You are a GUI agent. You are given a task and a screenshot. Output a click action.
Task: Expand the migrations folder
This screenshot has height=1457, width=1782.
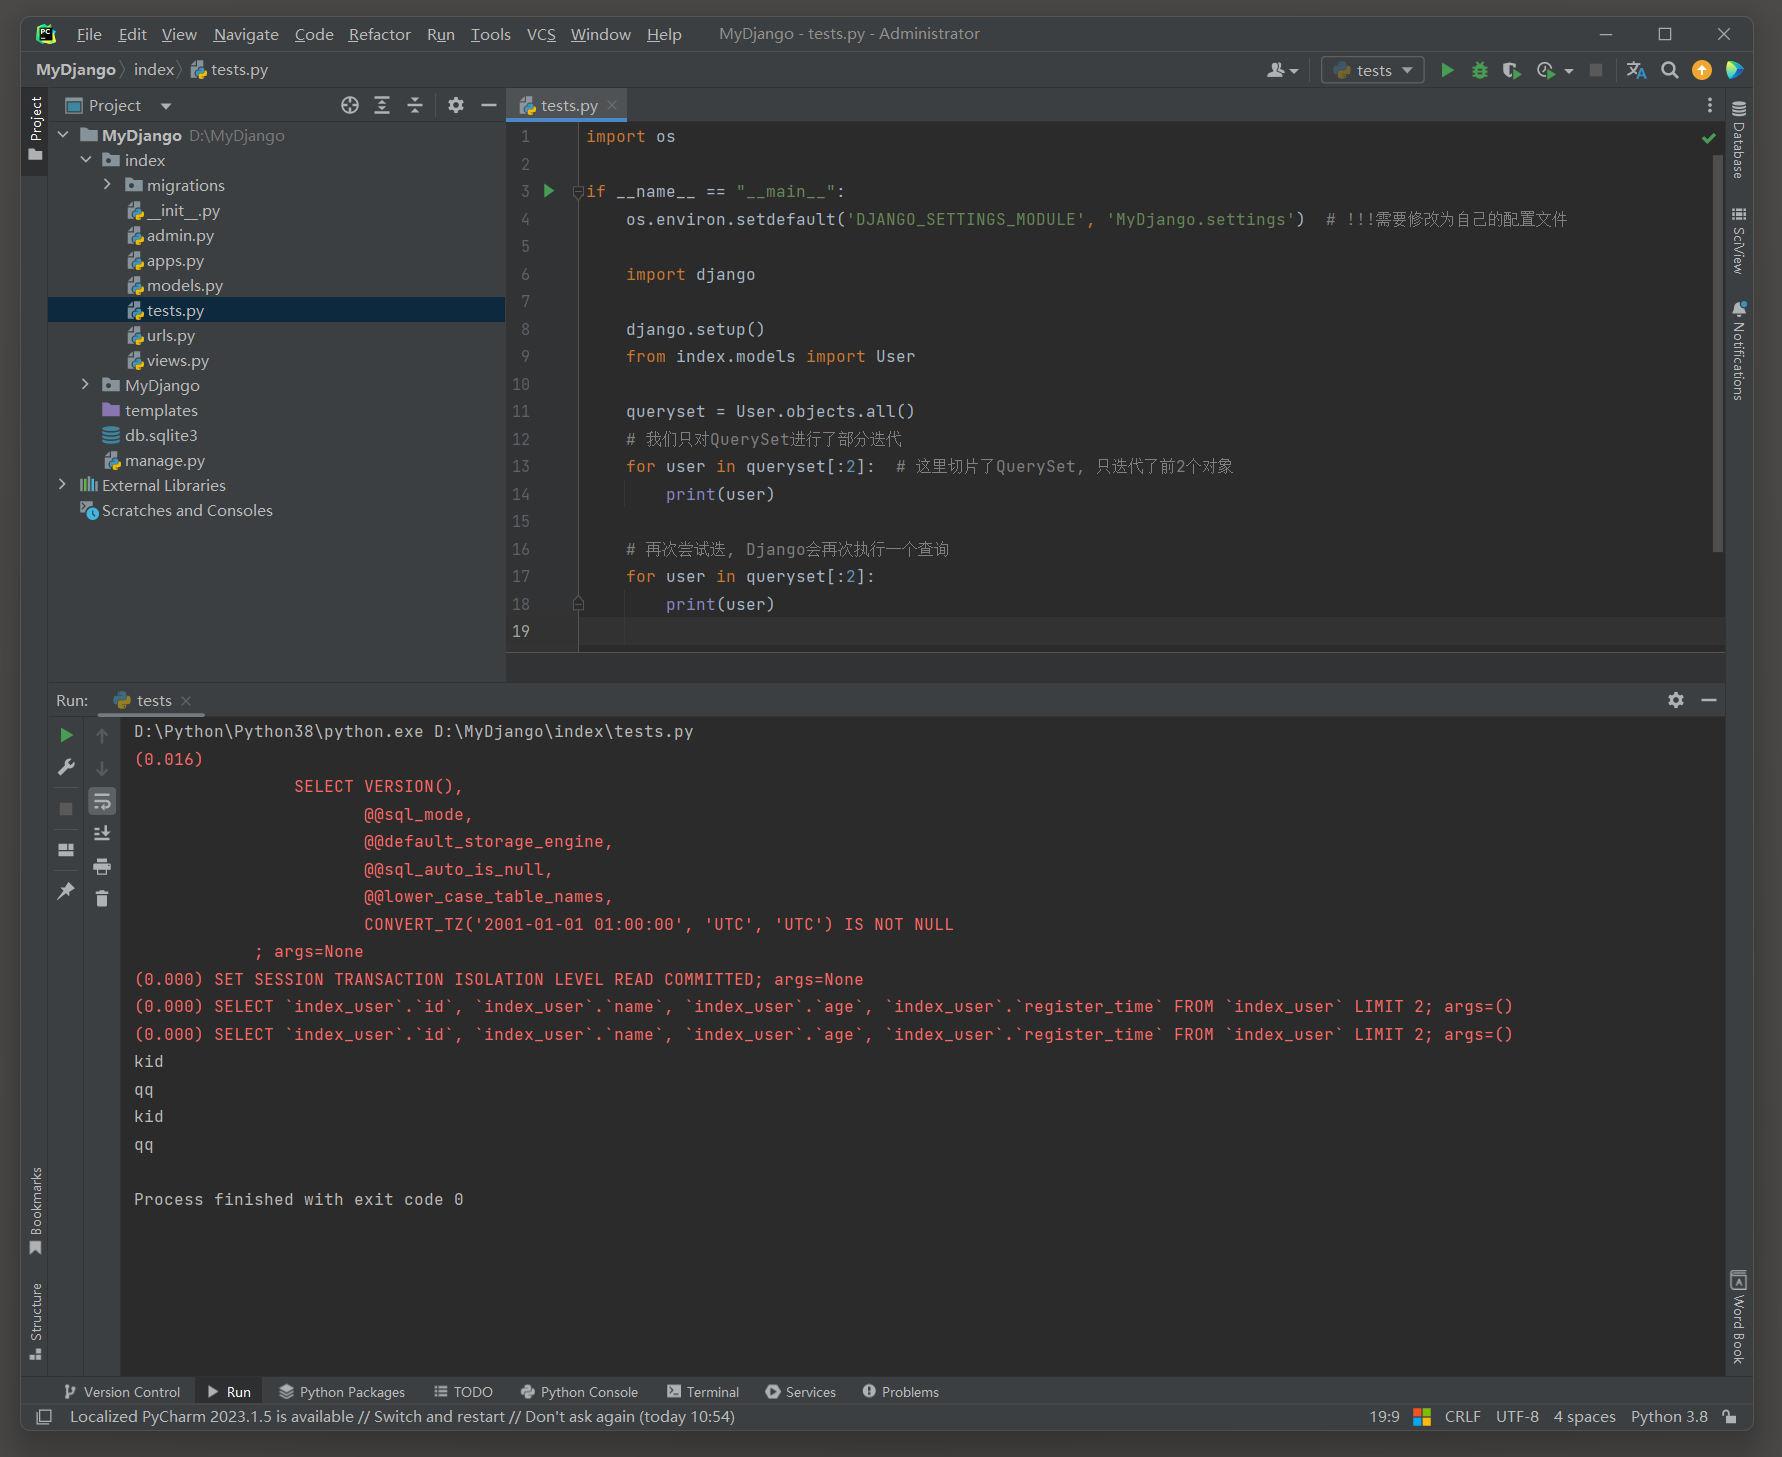pyautogui.click(x=107, y=185)
